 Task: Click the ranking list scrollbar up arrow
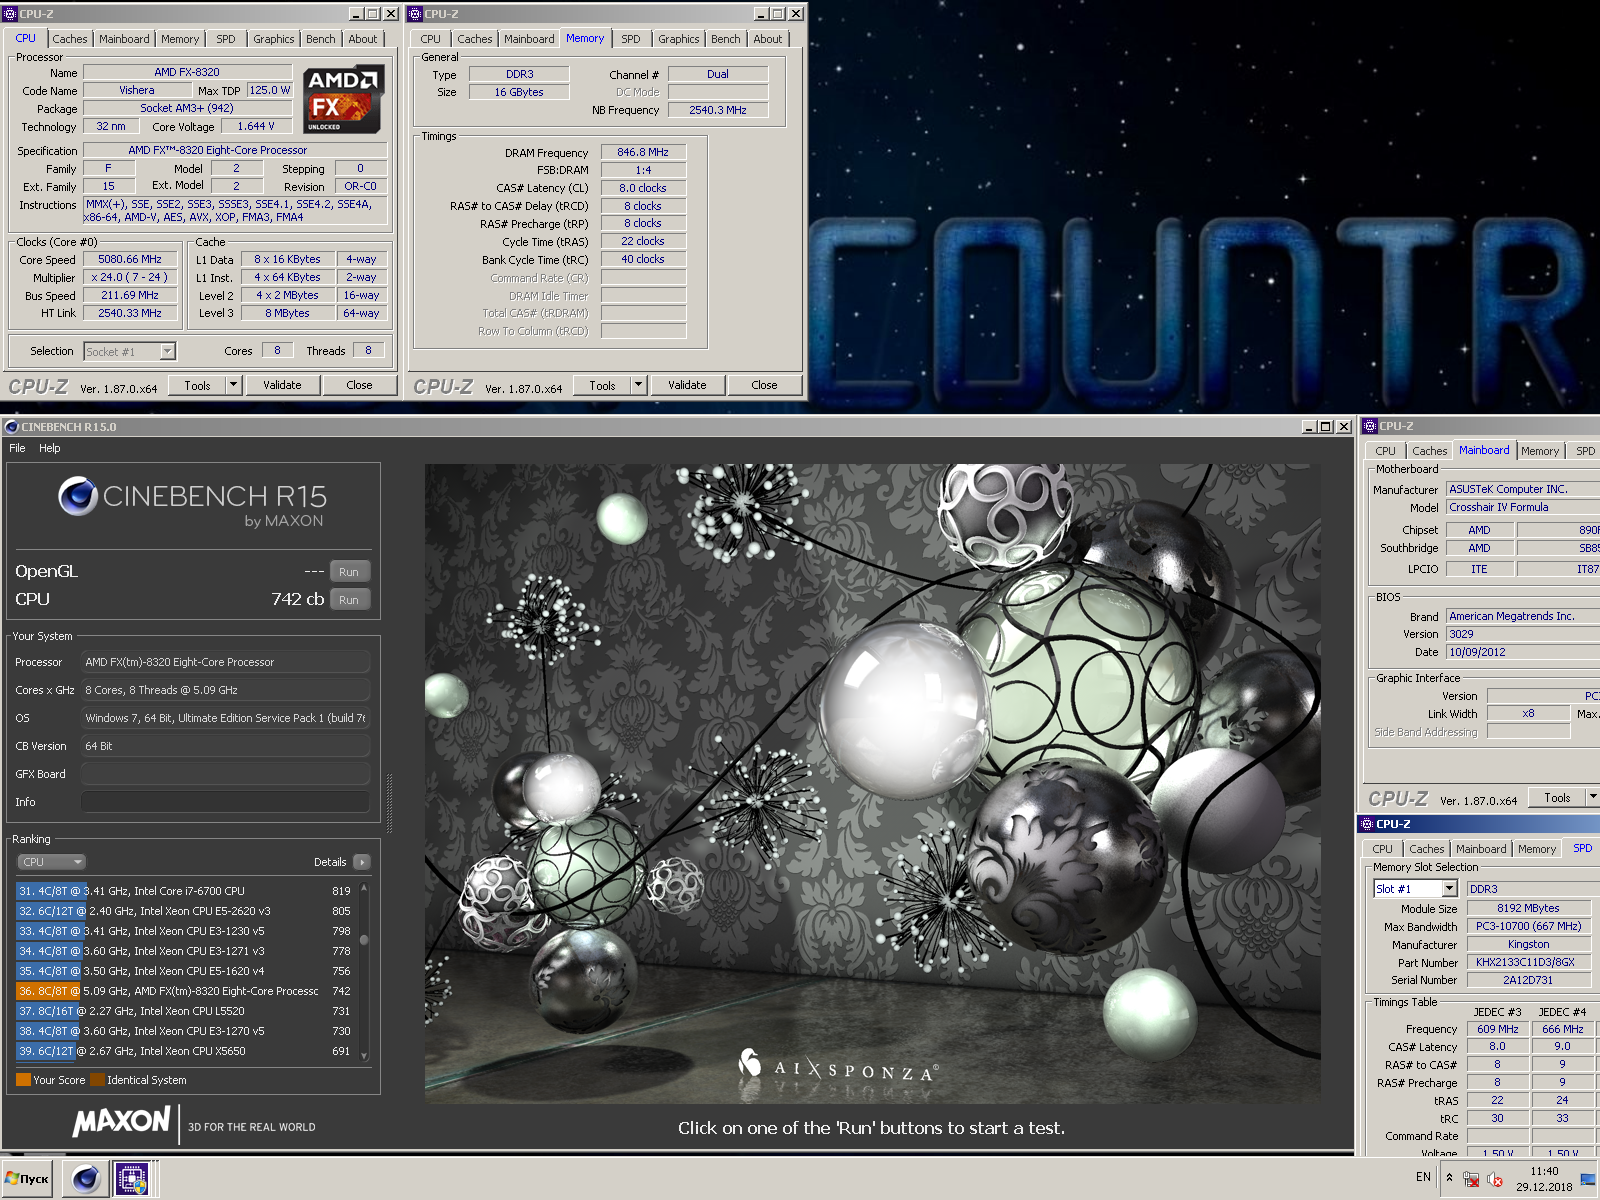coord(364,888)
